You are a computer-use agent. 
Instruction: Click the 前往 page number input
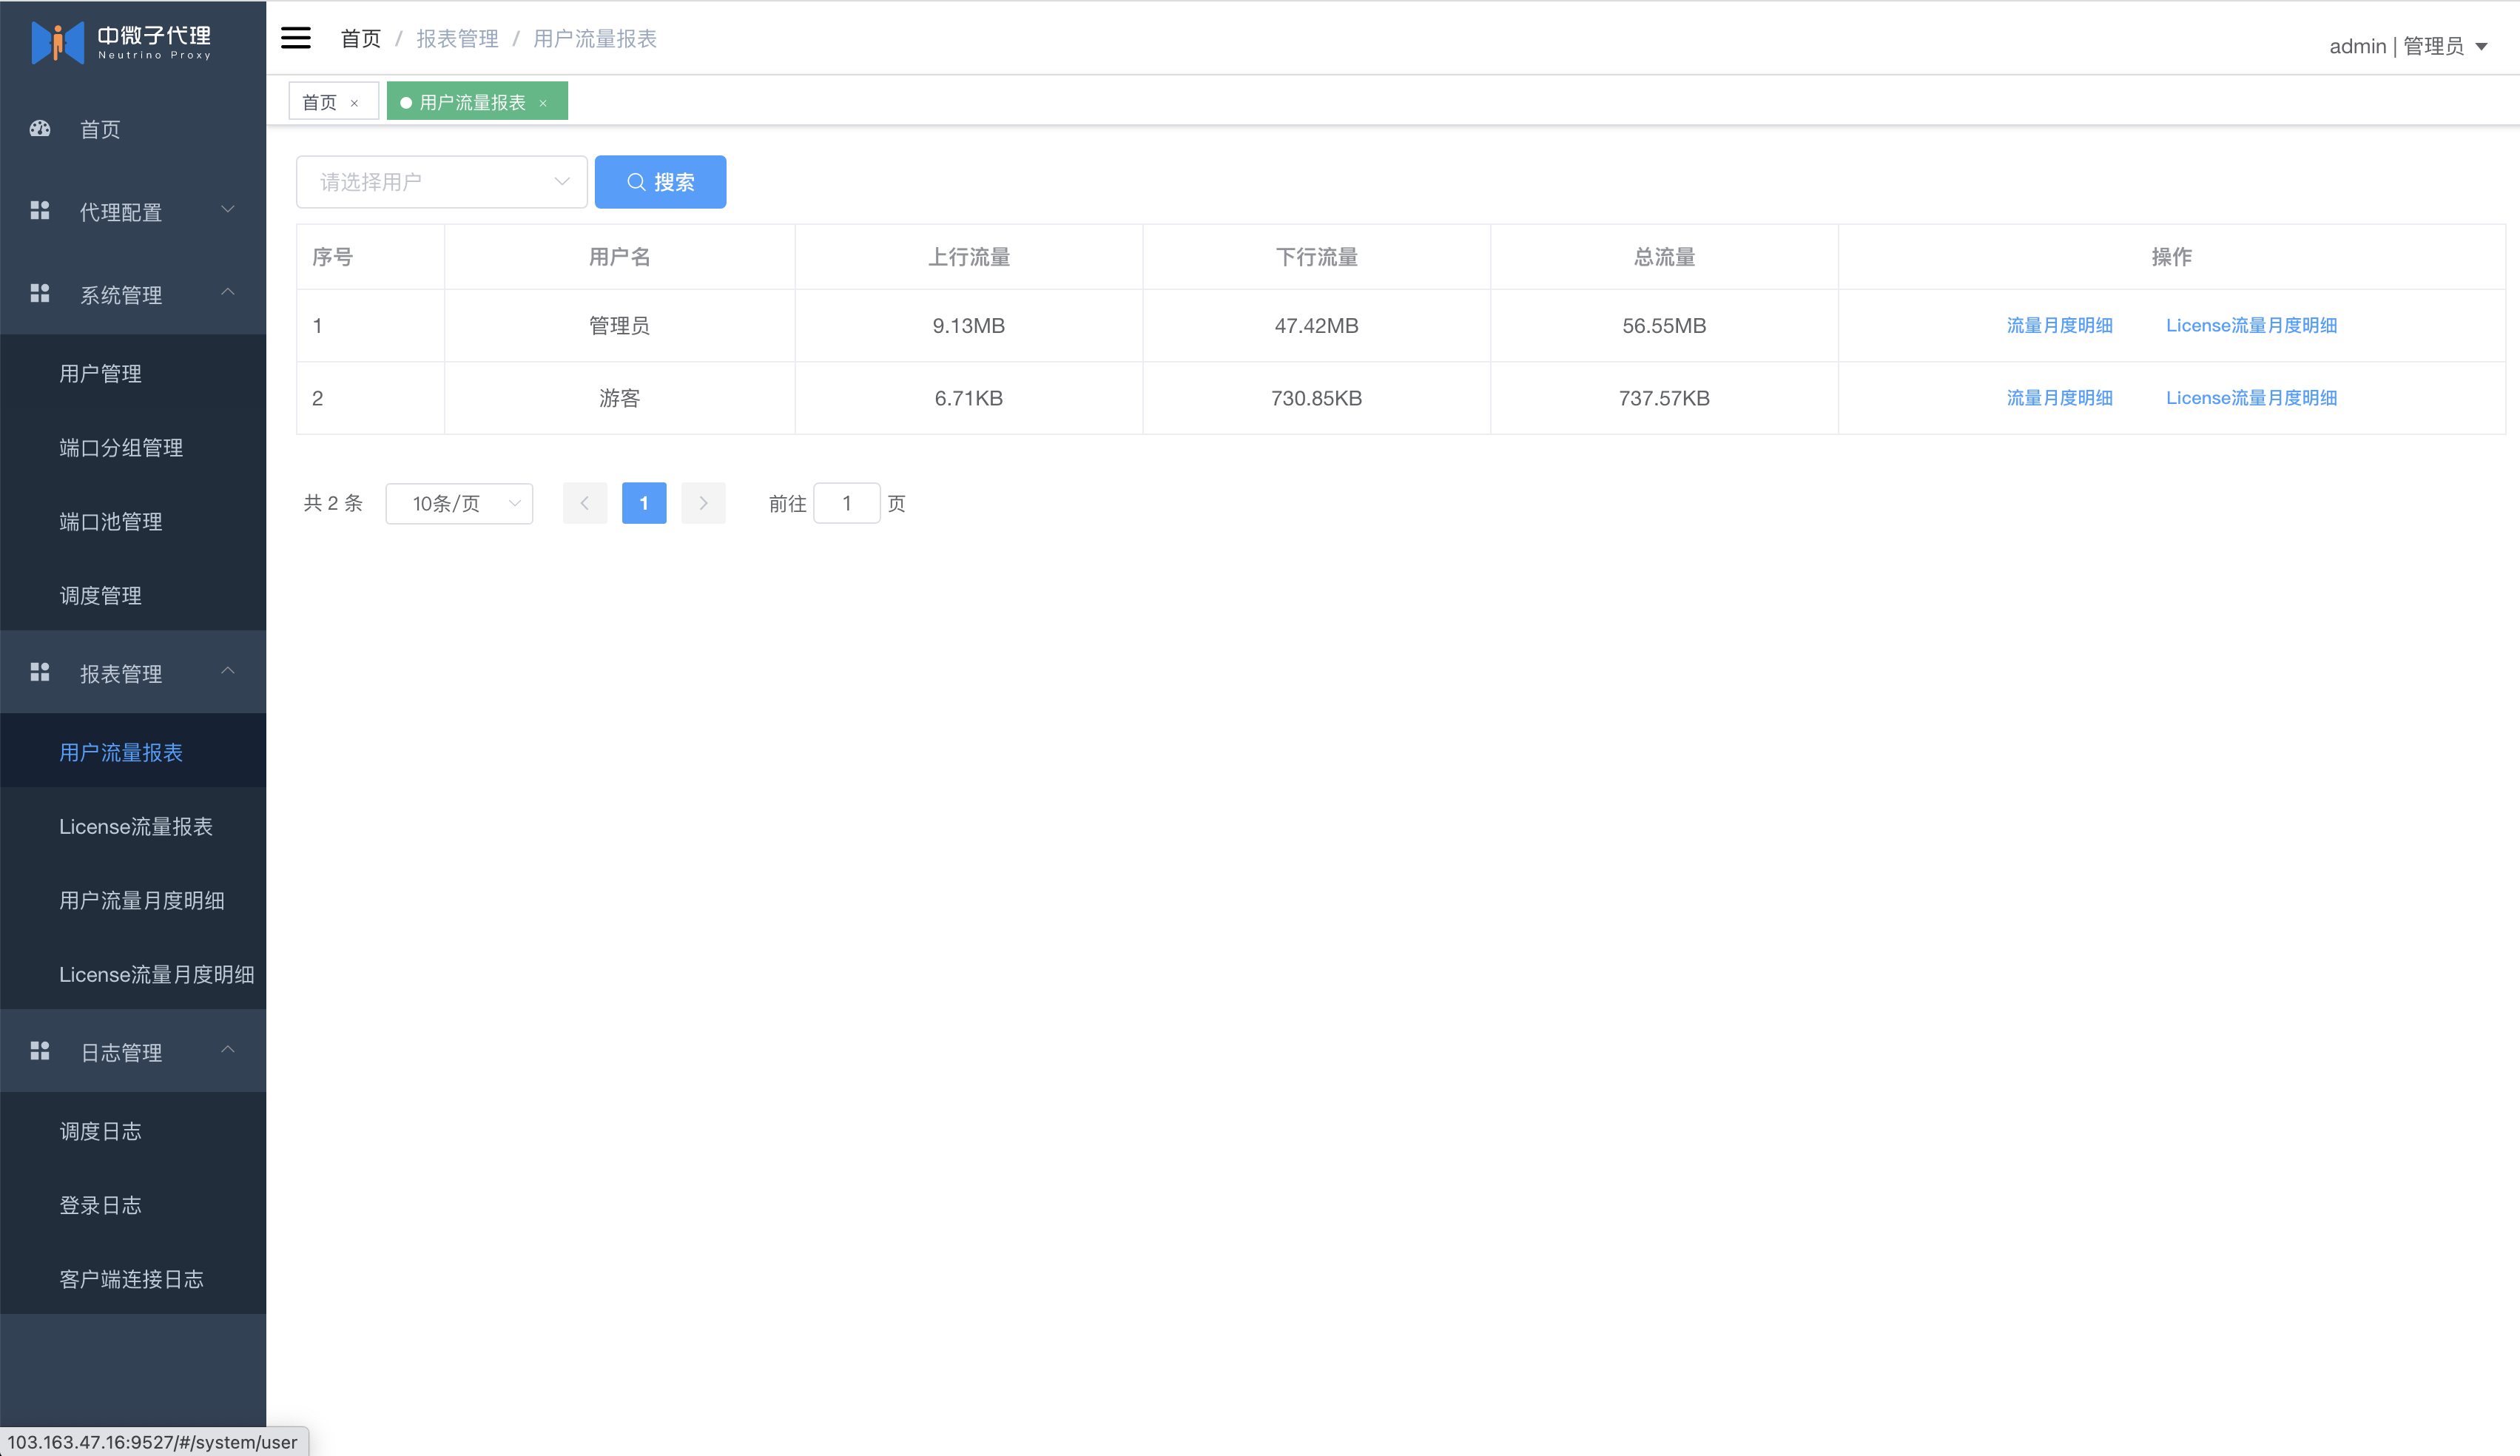846,503
